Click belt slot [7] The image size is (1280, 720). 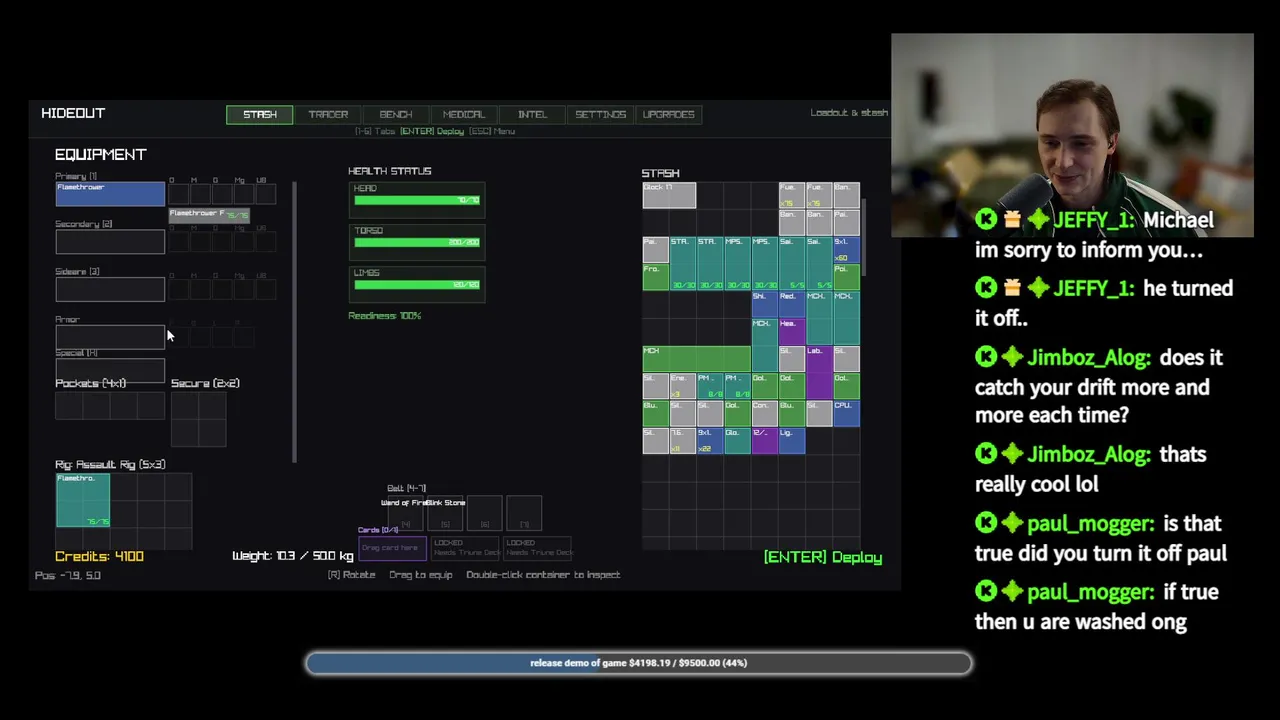tap(524, 513)
